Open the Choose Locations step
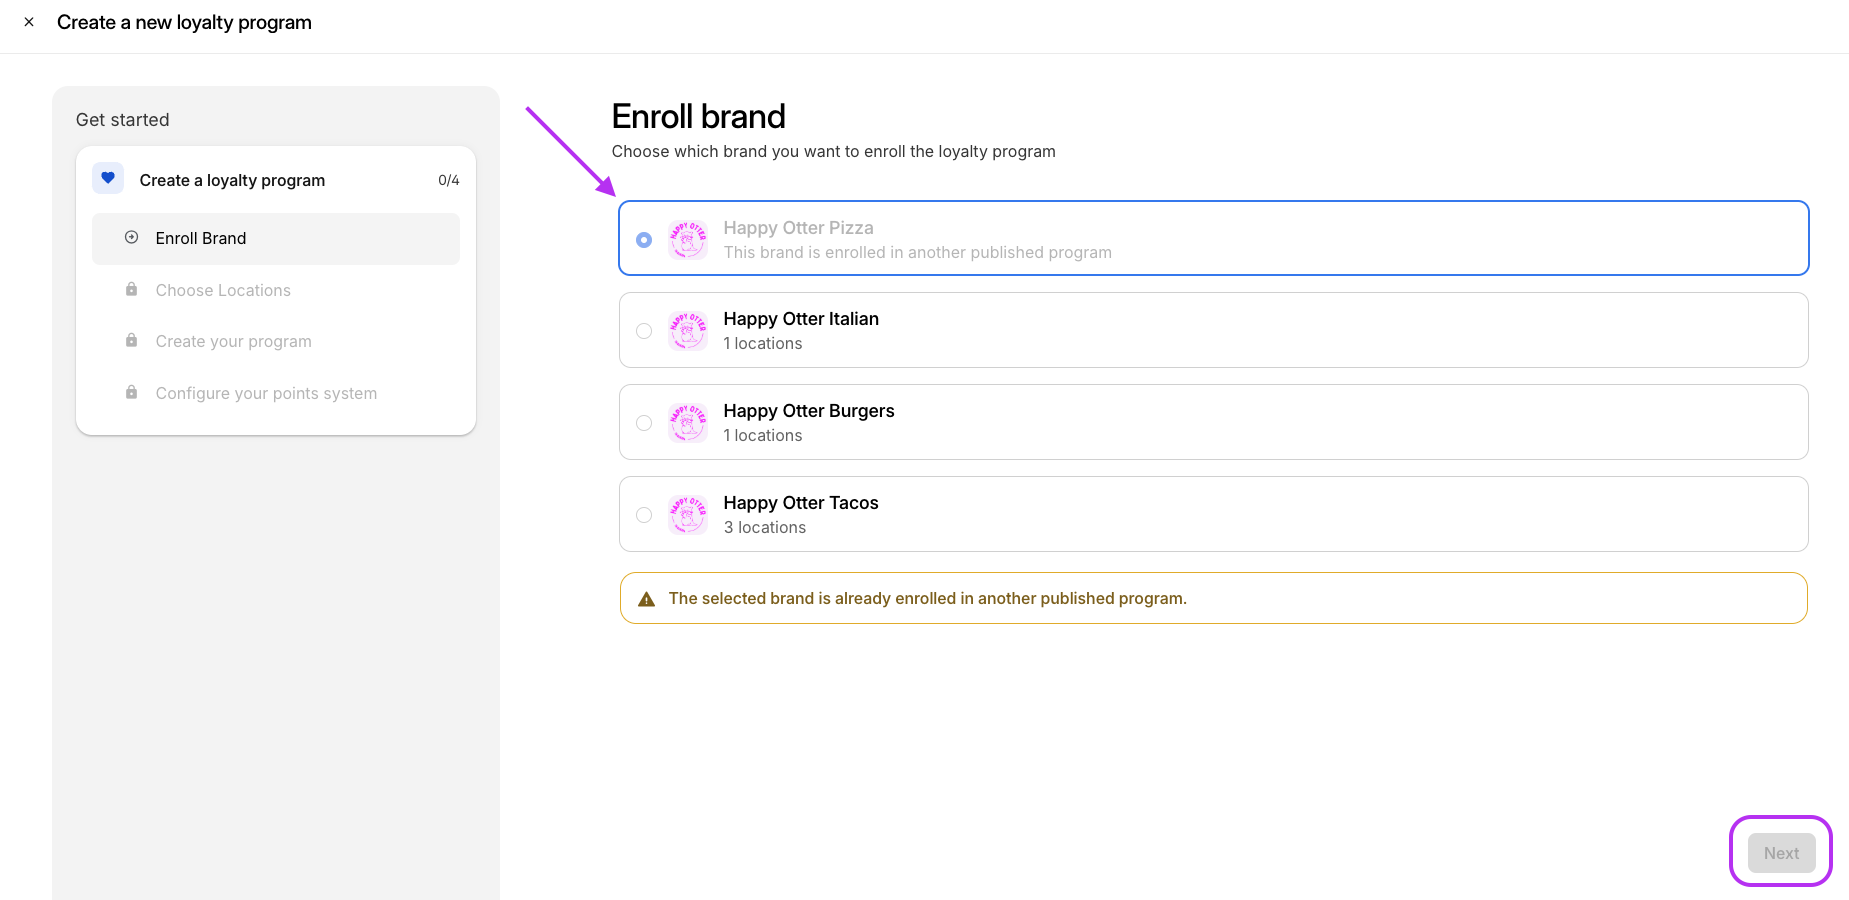This screenshot has height=900, width=1849. (223, 290)
